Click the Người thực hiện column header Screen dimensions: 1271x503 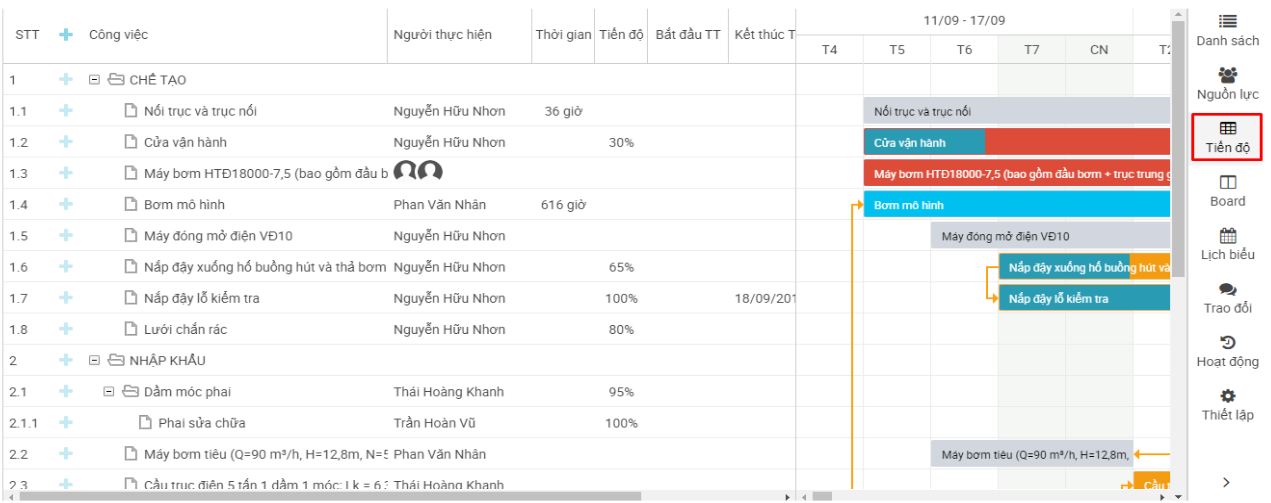442,35
